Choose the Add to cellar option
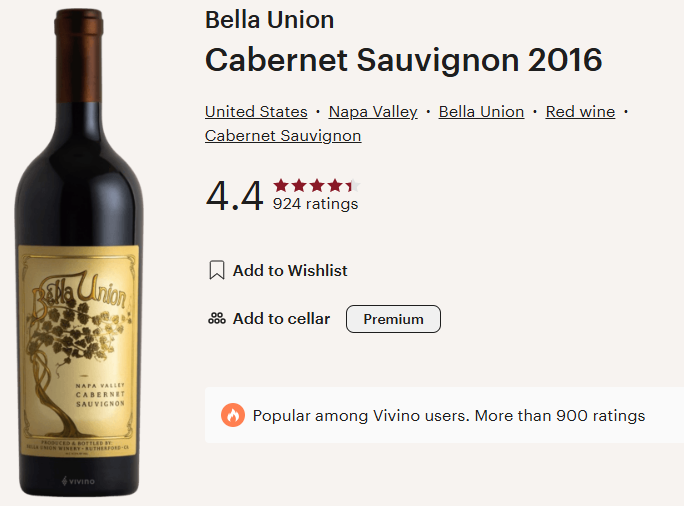The image size is (684, 506). 281,319
